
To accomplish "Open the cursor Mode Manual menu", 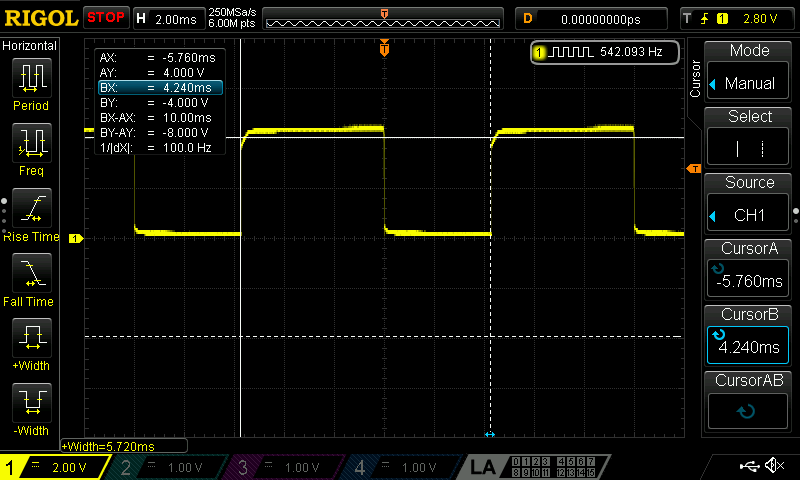I will coord(749,72).
